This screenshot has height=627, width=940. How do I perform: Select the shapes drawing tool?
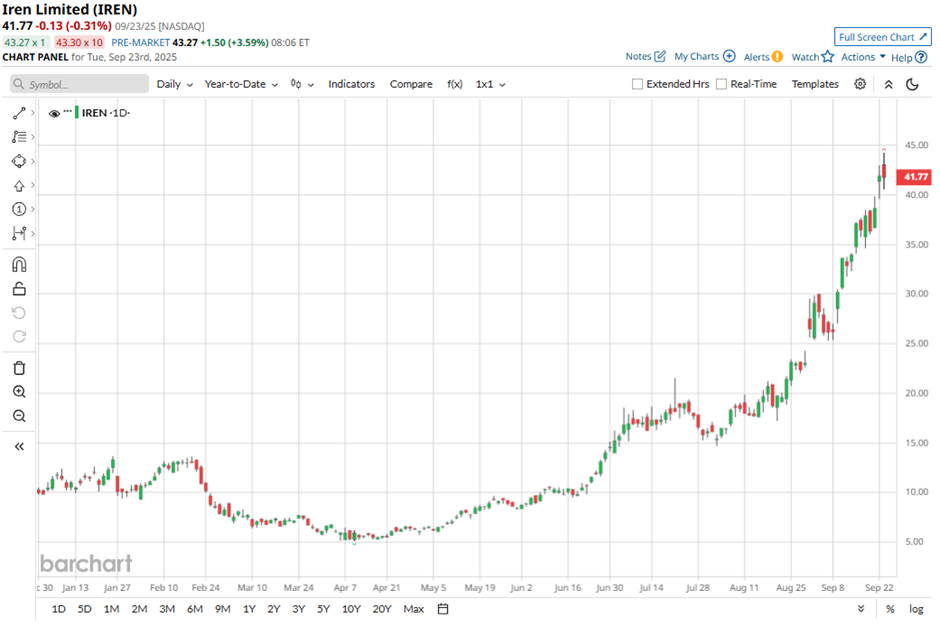[19, 161]
